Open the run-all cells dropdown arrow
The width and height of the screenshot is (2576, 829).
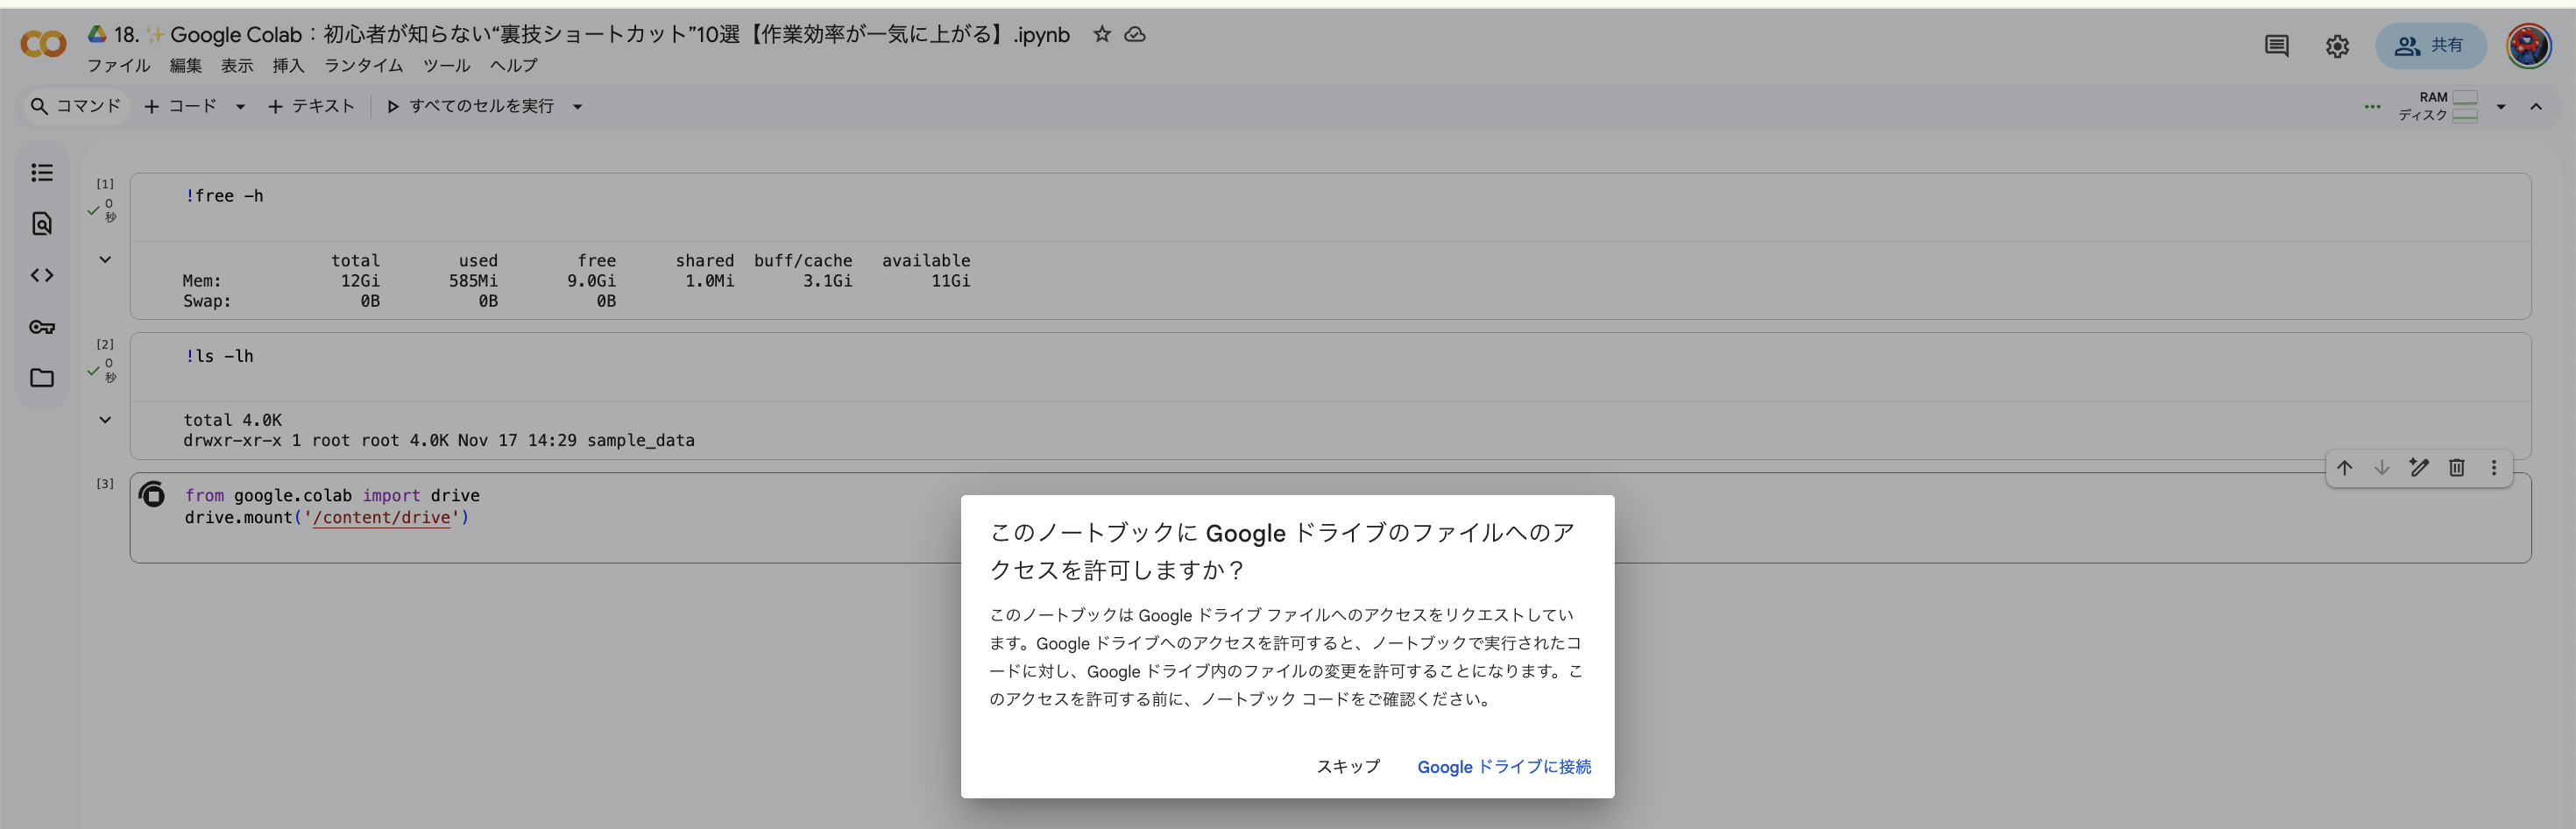pos(578,106)
